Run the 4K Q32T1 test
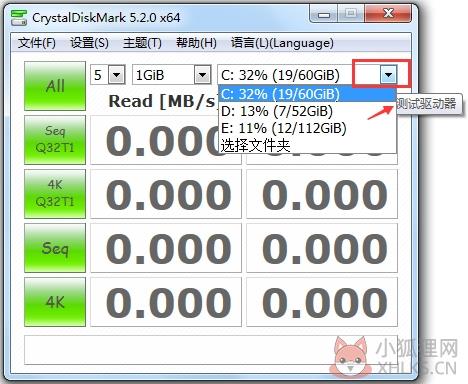468x384 pixels. coord(55,194)
